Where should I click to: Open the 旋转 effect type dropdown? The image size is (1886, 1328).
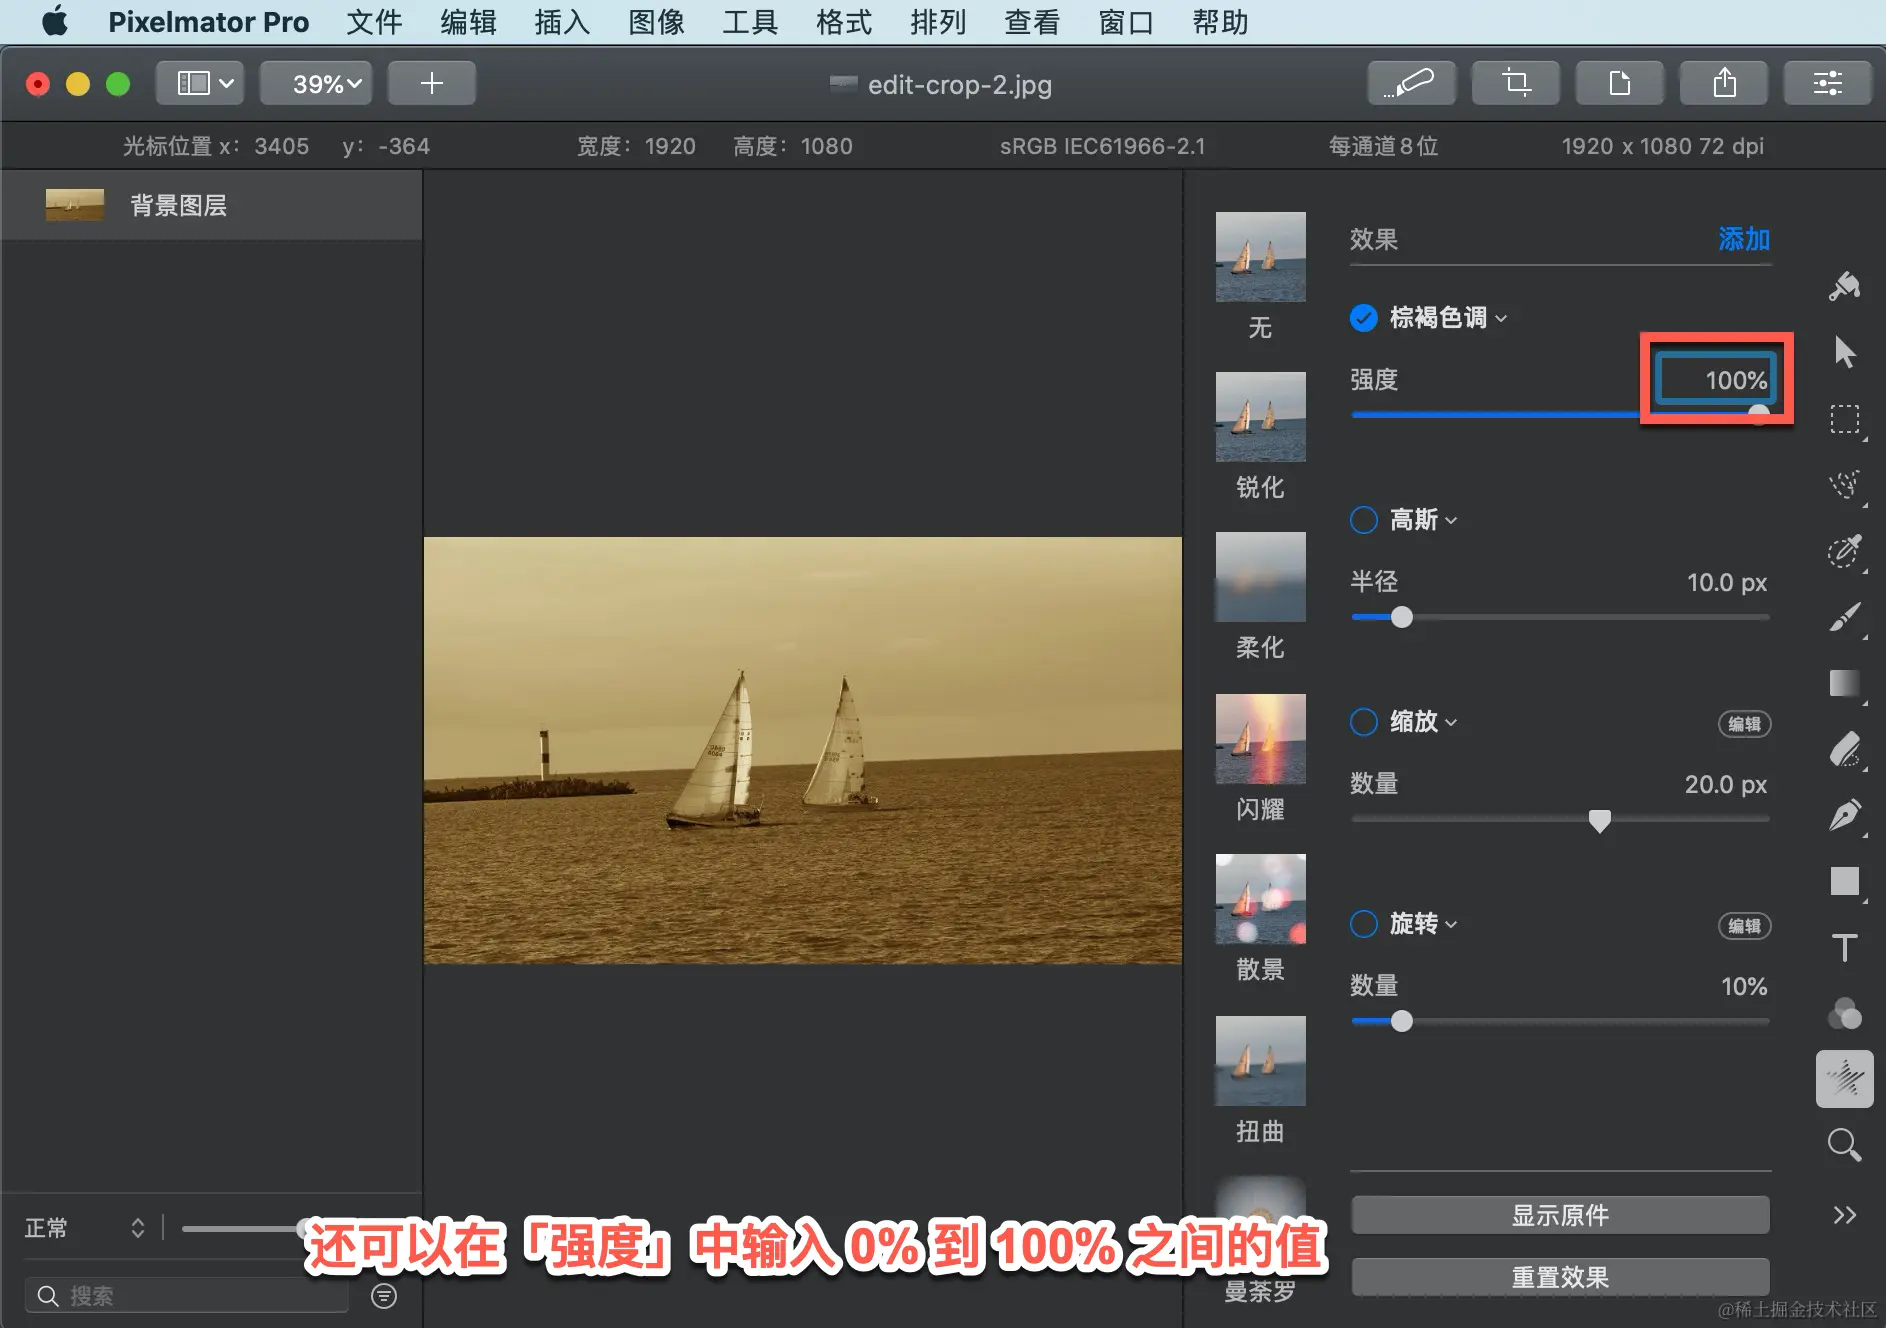point(1424,924)
